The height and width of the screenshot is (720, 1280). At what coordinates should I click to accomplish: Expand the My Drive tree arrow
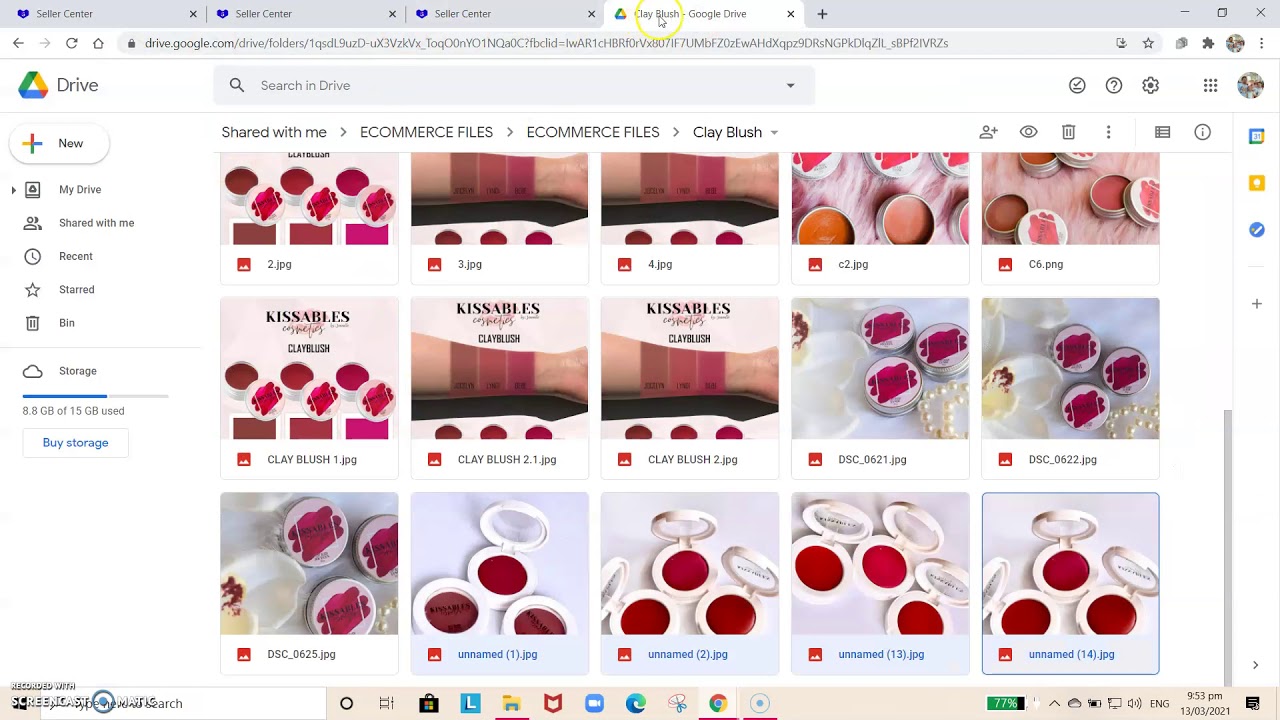(x=13, y=190)
